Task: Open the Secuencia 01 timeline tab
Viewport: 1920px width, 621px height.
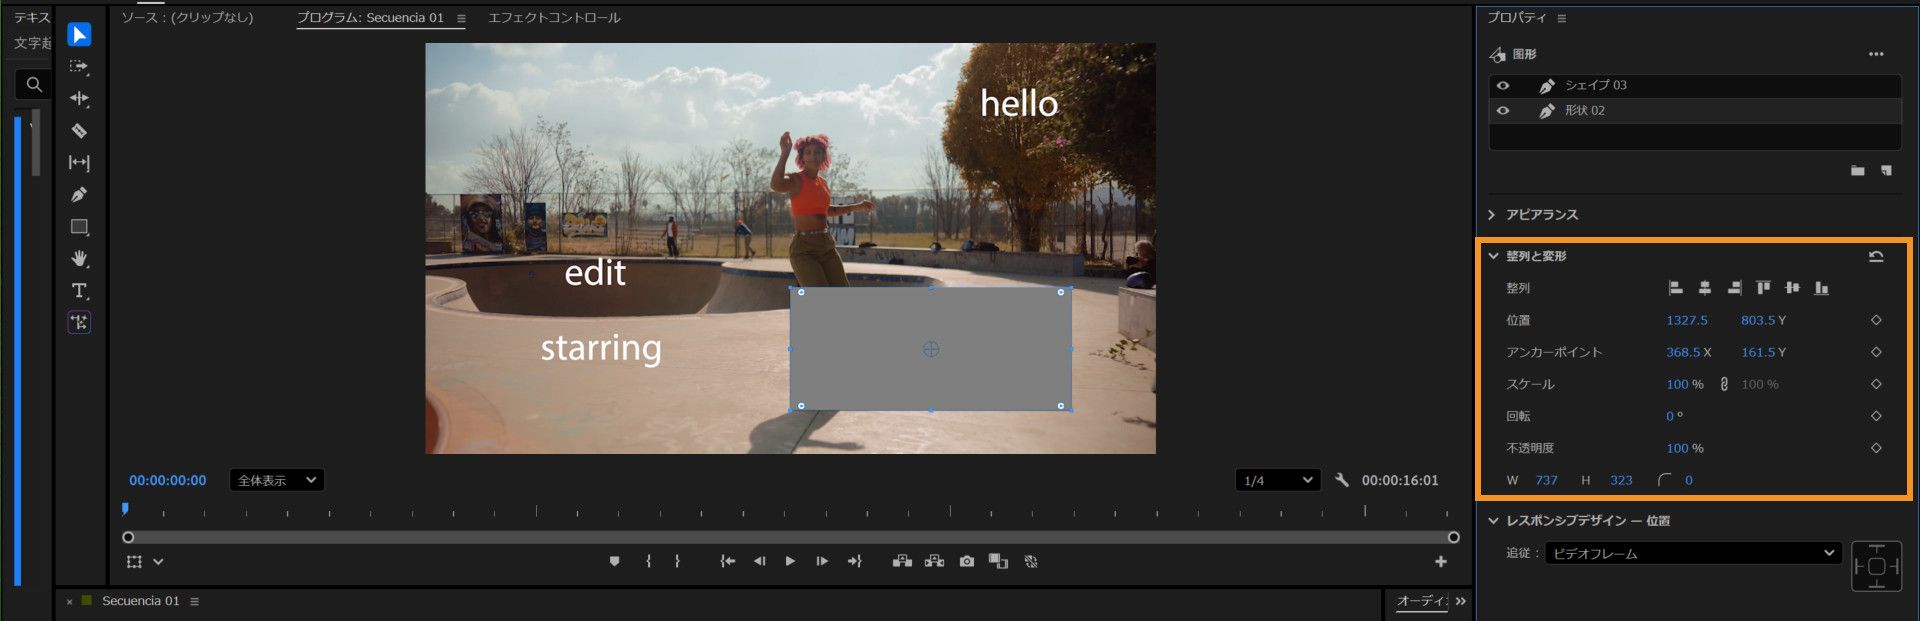Action: 140,601
